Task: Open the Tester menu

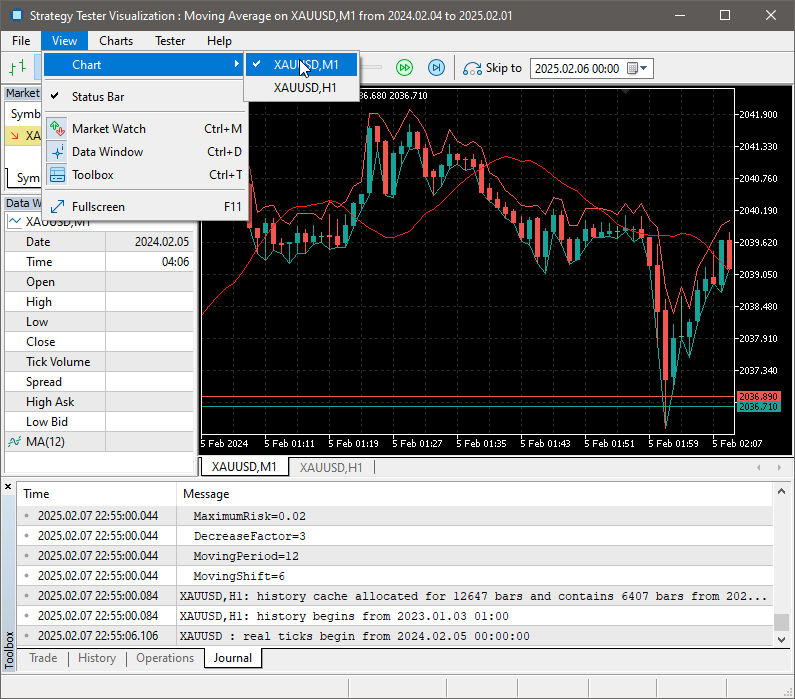Action: coord(170,41)
